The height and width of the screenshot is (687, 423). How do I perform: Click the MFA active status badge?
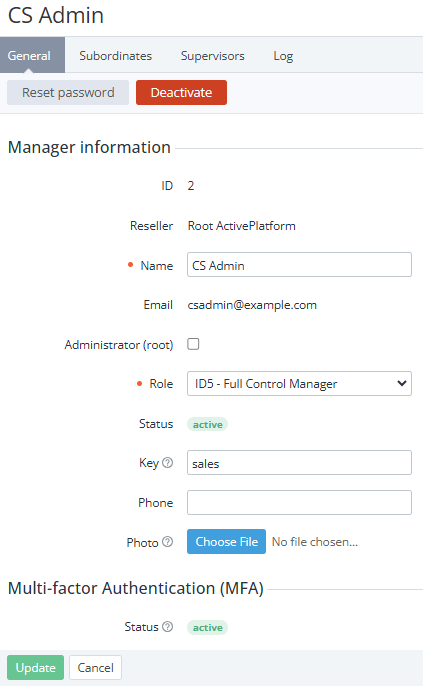tap(208, 627)
